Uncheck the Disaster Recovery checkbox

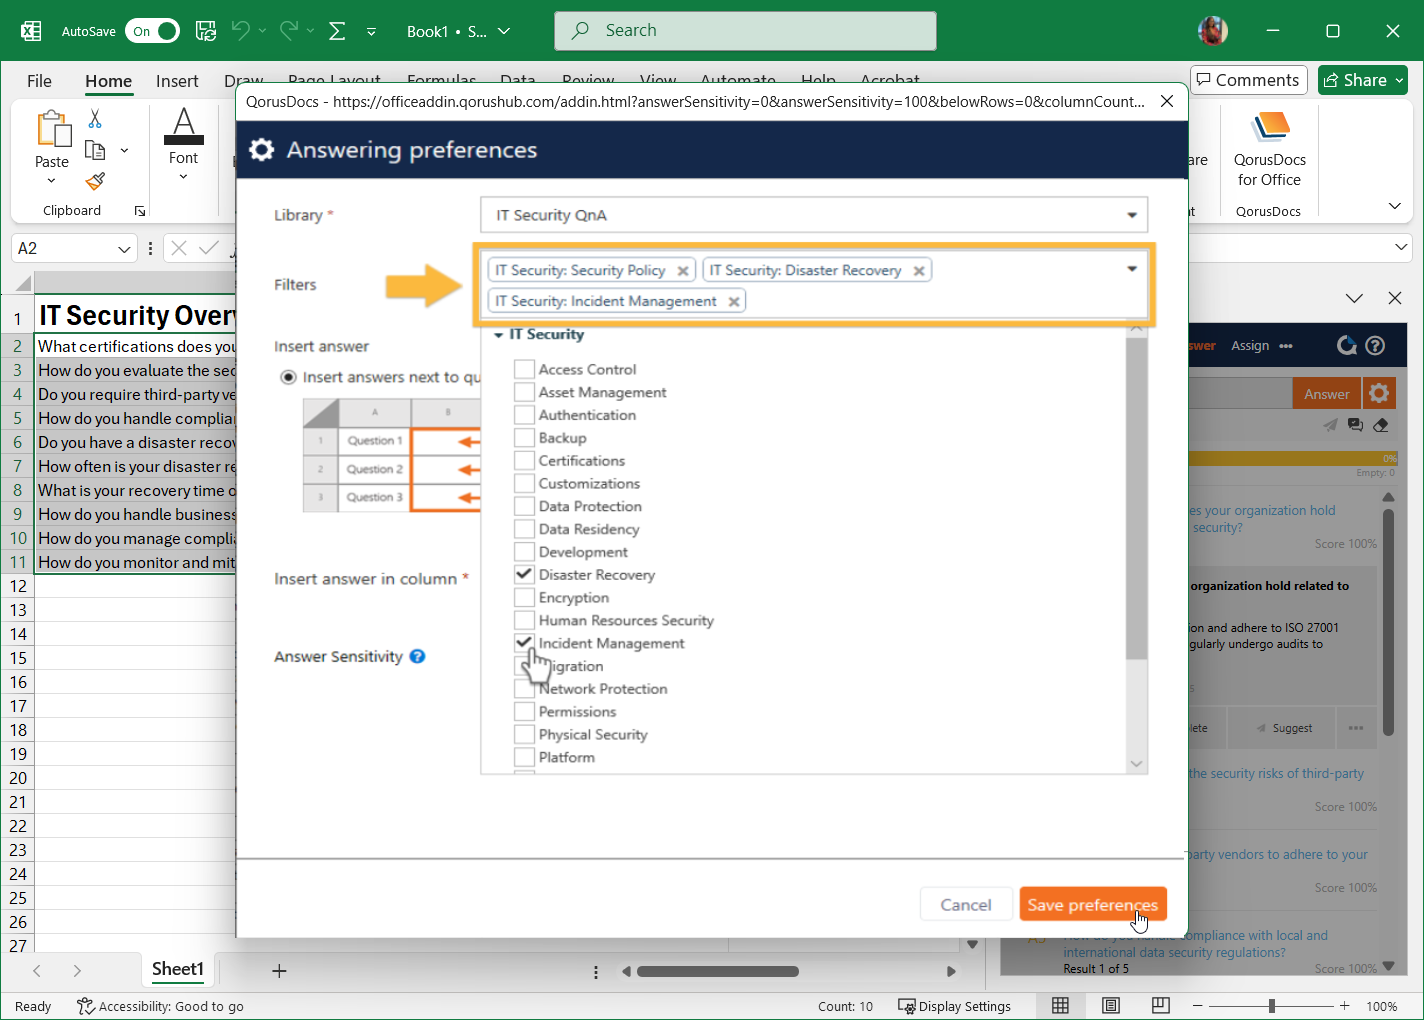tap(524, 575)
